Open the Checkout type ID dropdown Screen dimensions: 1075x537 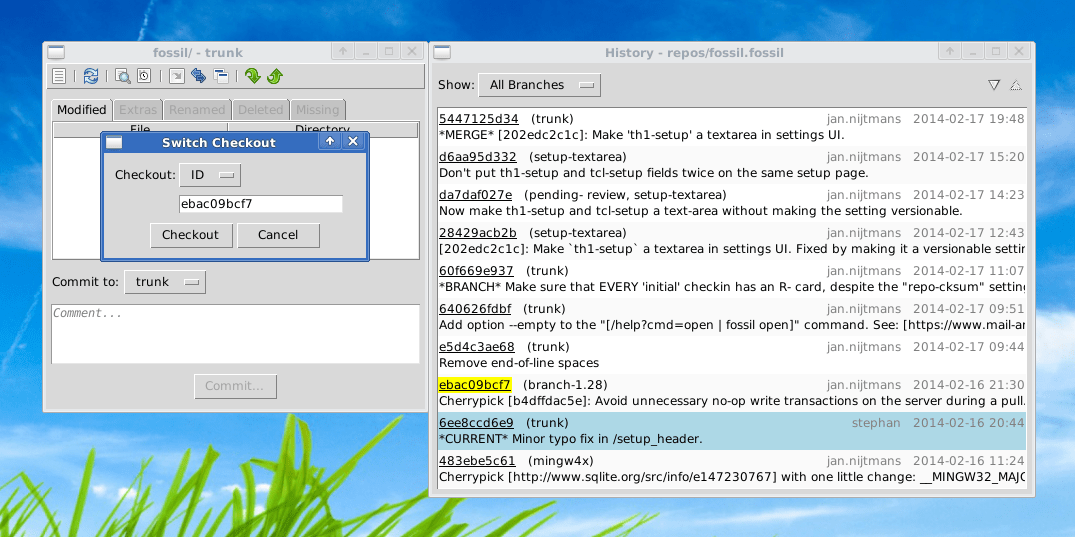click(x=210, y=175)
